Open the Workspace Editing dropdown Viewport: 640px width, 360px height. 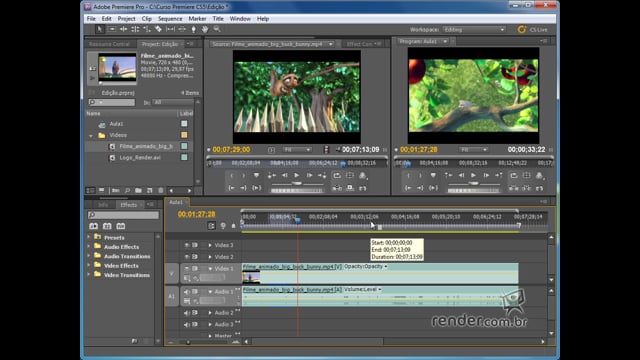[x=474, y=30]
